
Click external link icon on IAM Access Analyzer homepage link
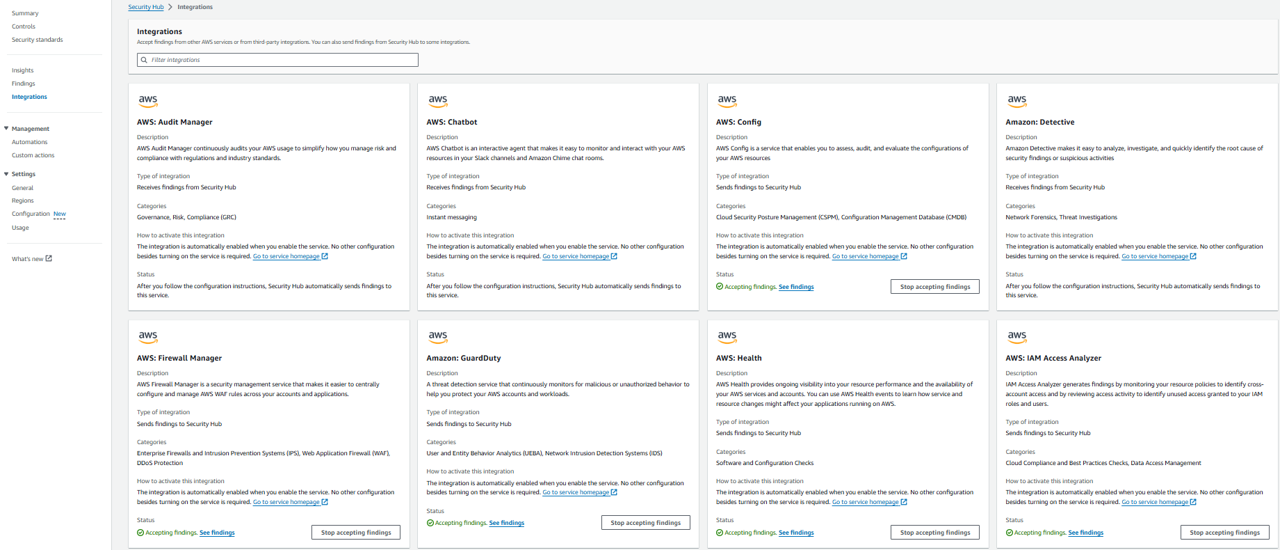pos(1193,502)
